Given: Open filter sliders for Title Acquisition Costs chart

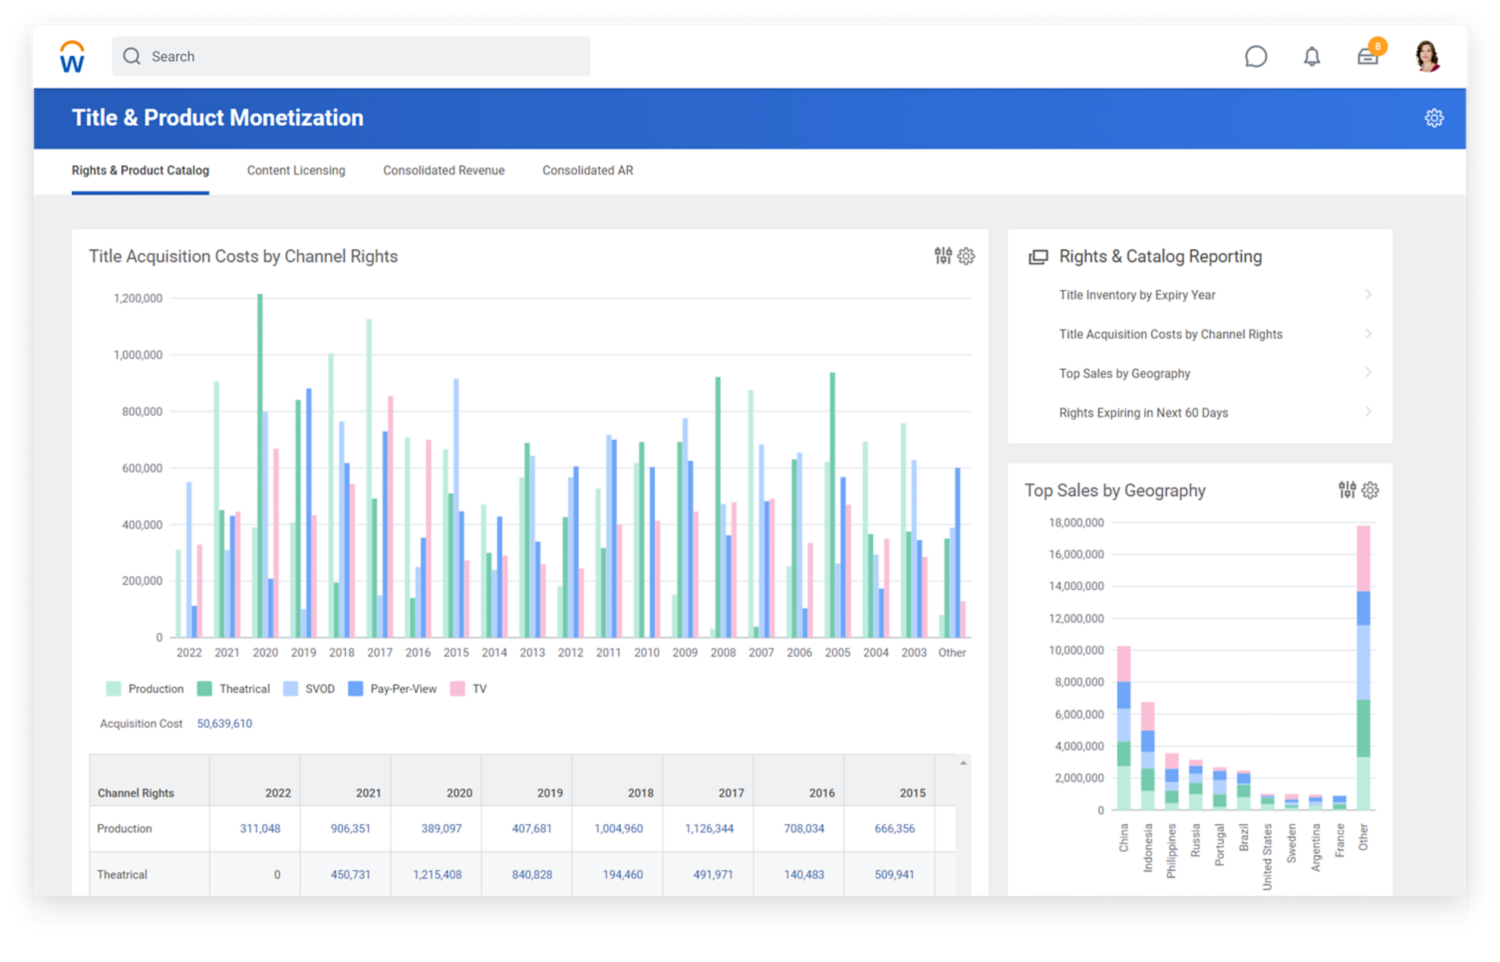Looking at the screenshot, I should click(943, 256).
